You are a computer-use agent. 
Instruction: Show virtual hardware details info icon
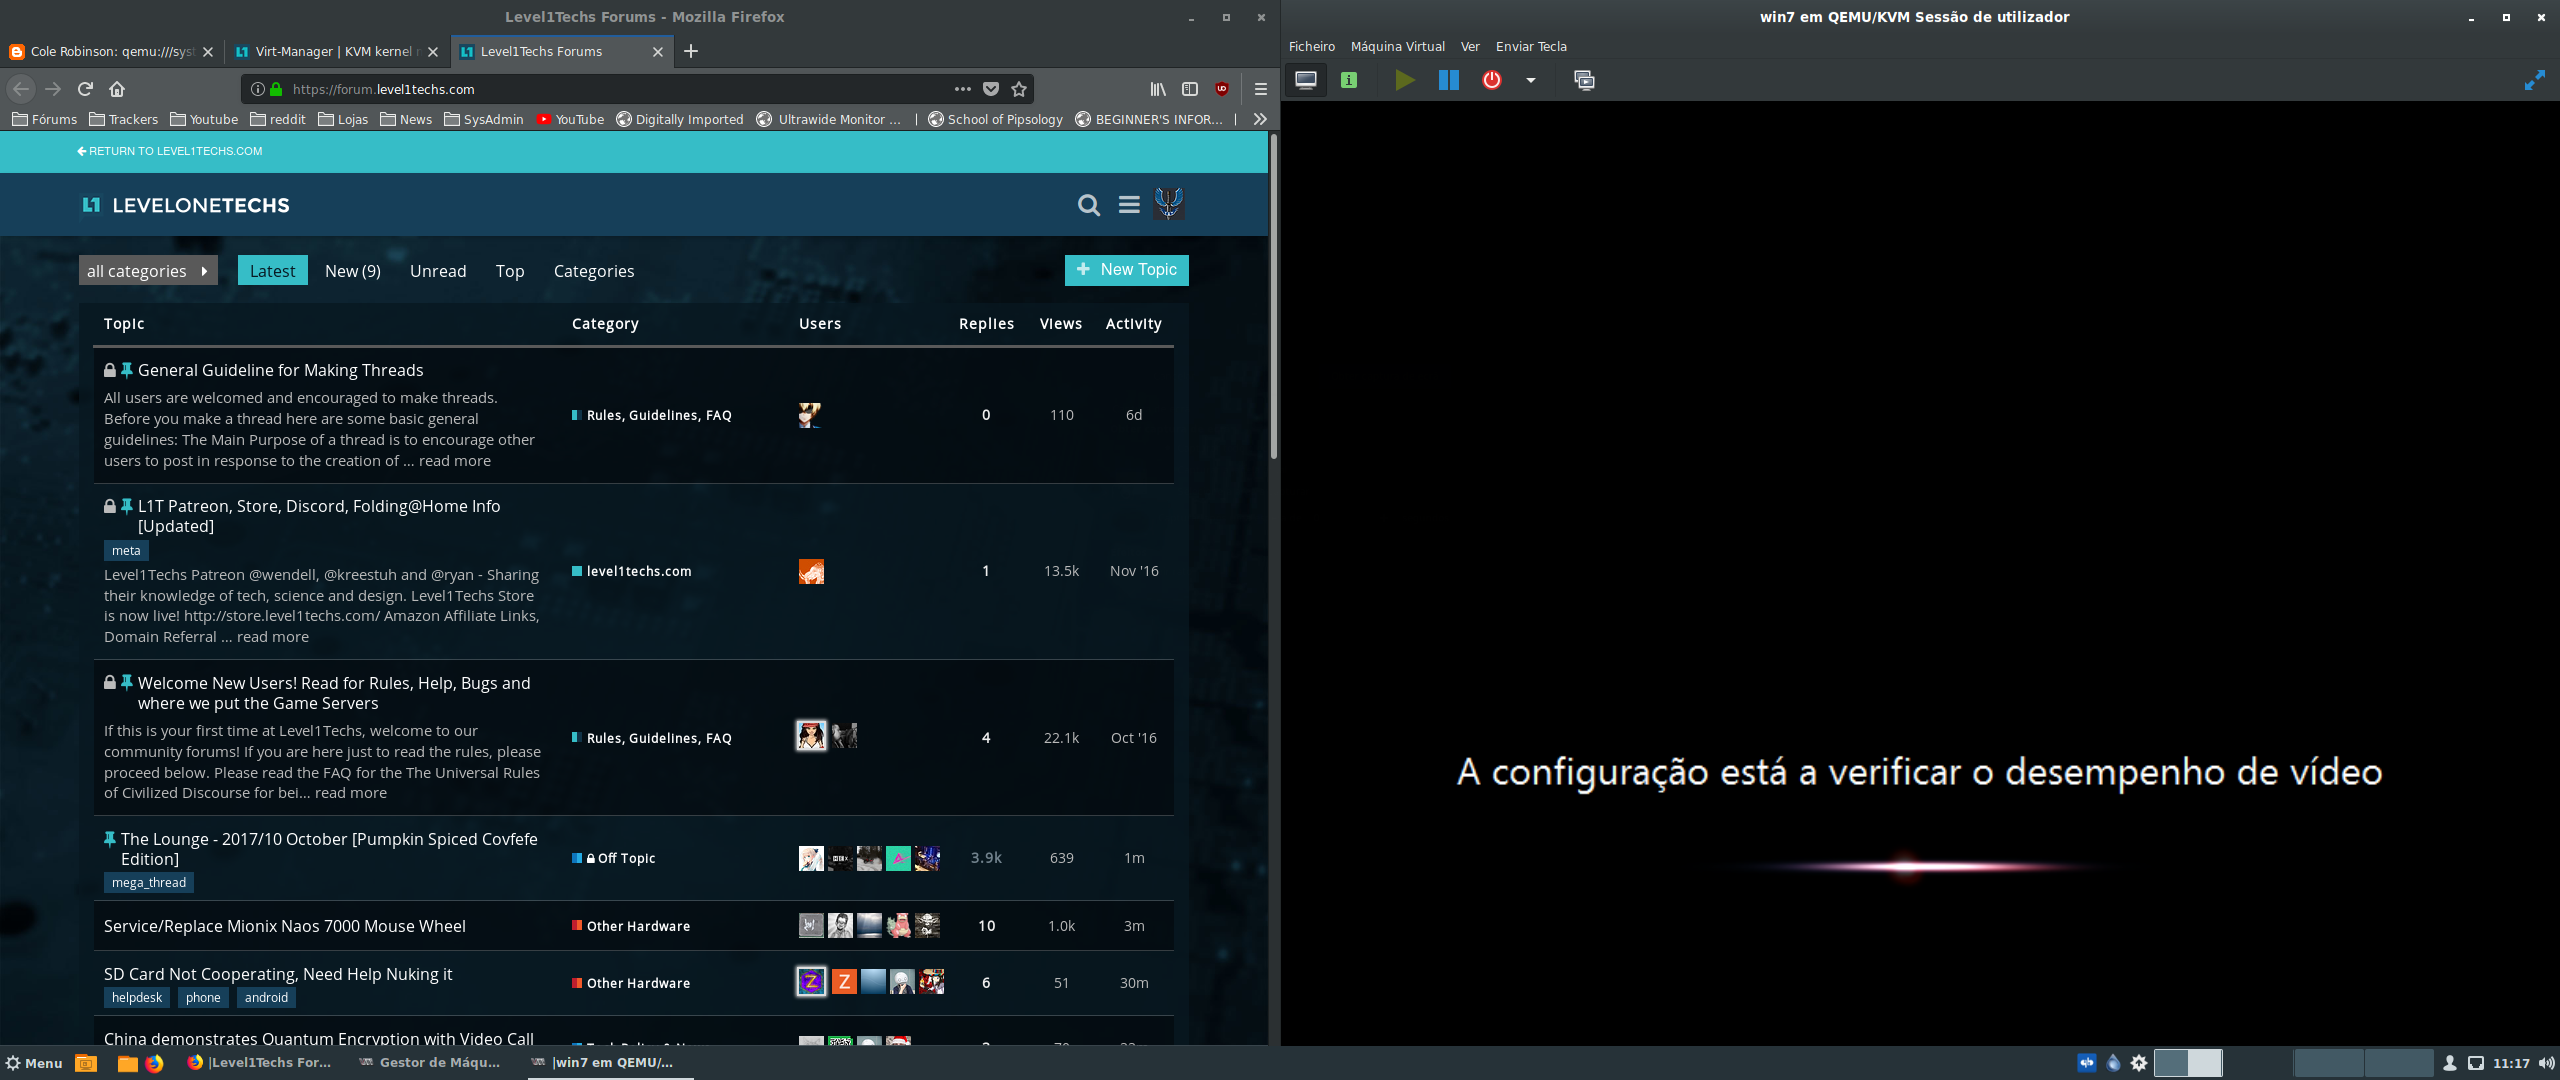coord(1349,80)
